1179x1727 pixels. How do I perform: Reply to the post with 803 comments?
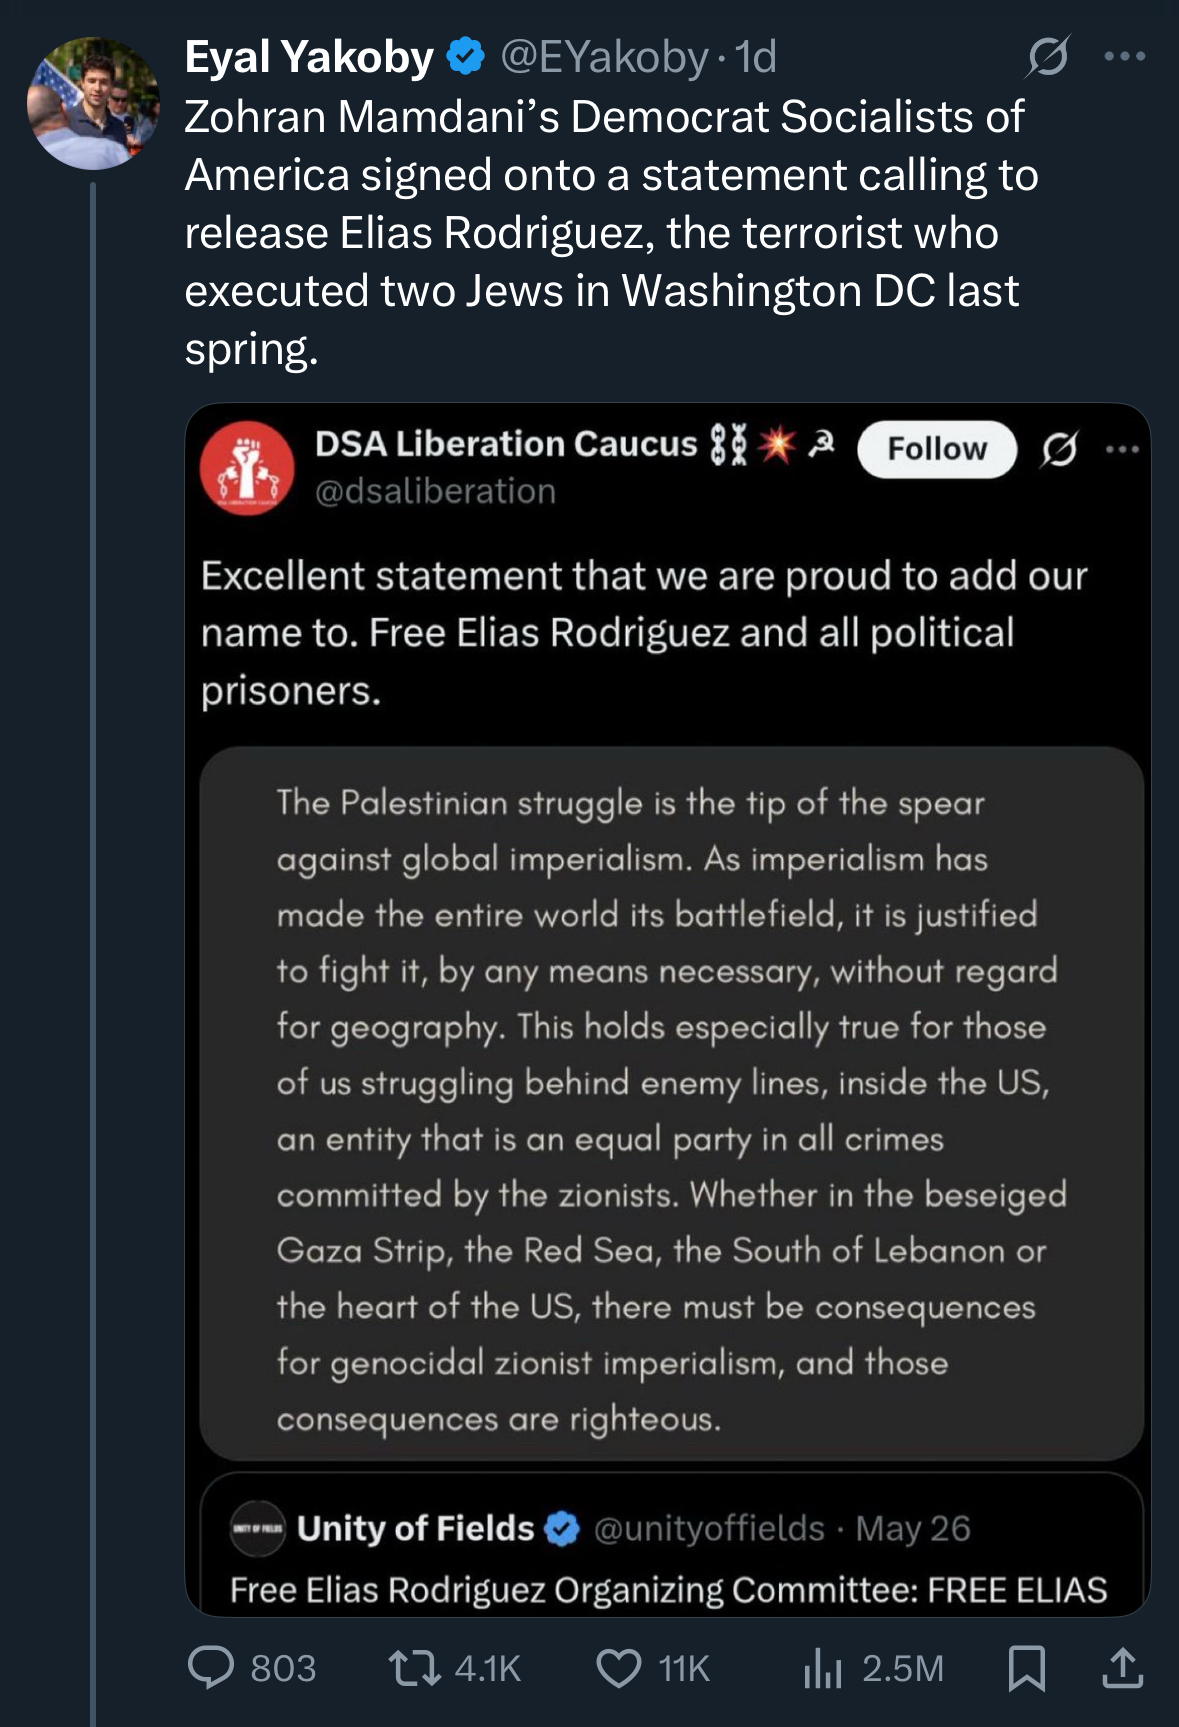pos(212,1668)
